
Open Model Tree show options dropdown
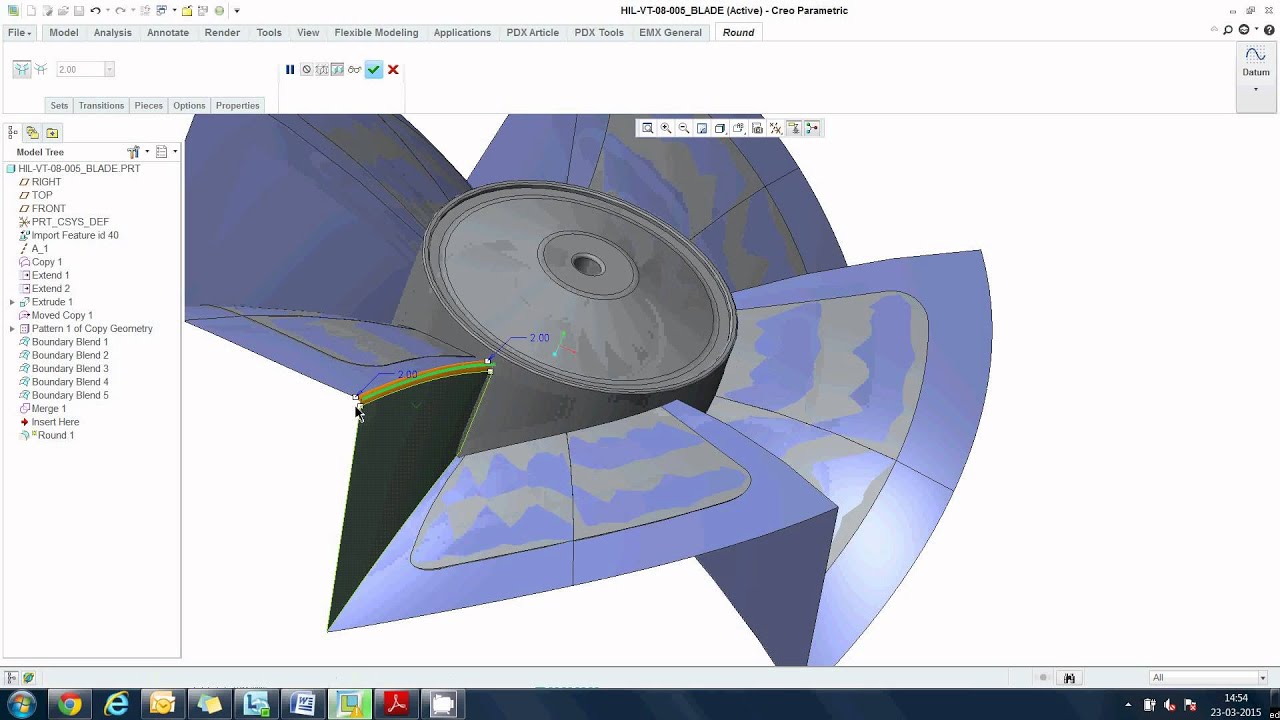166,152
